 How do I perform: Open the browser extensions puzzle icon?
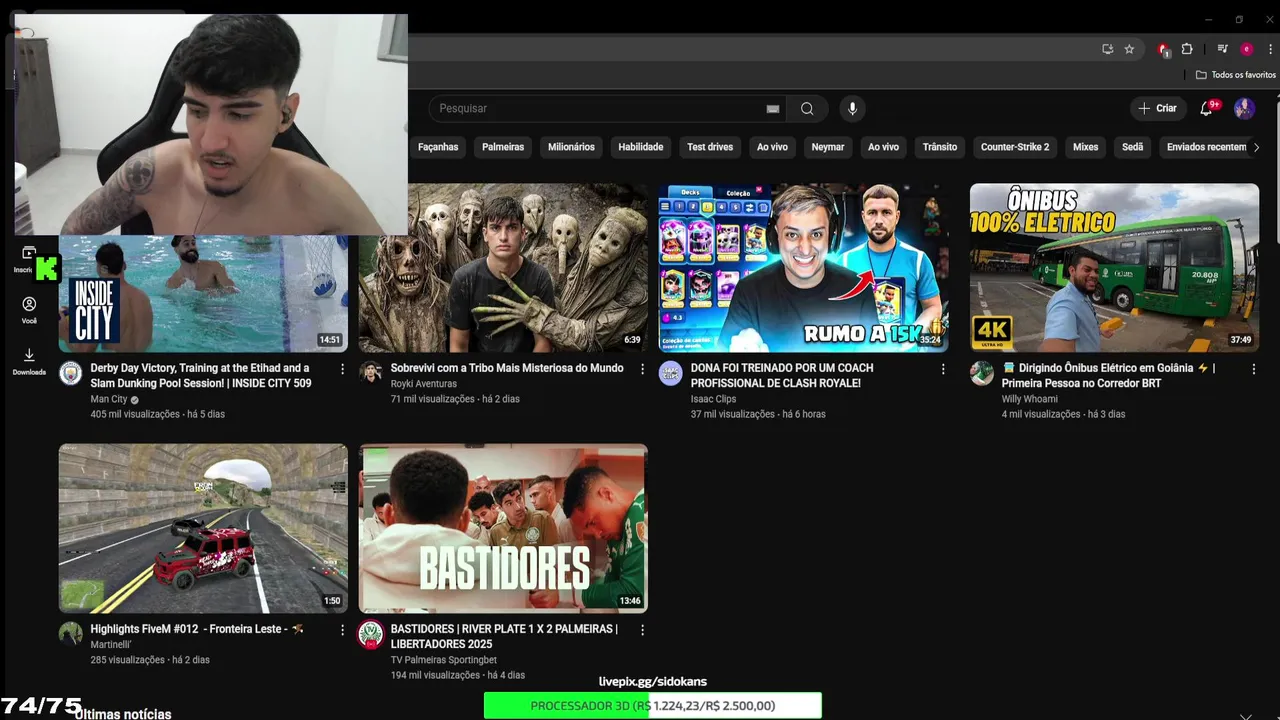(1187, 49)
